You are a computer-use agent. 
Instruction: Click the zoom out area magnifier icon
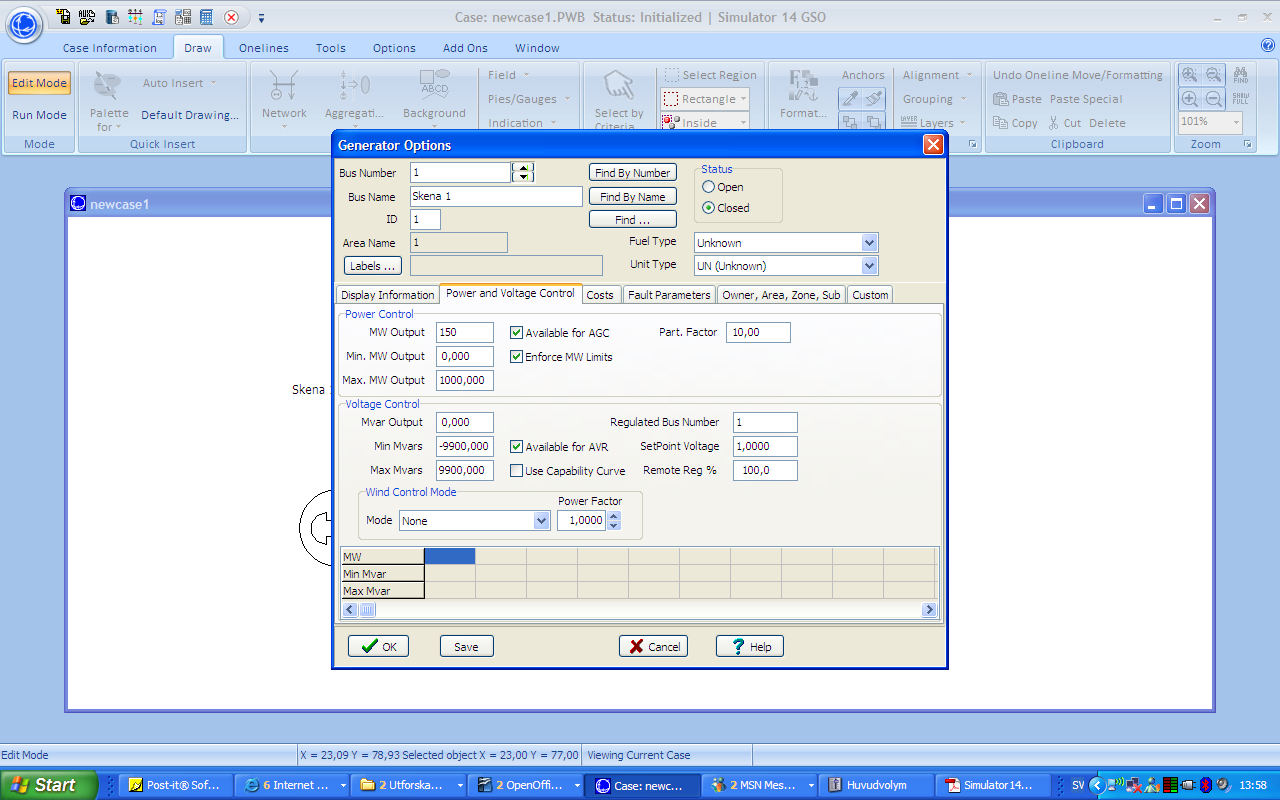click(1214, 75)
